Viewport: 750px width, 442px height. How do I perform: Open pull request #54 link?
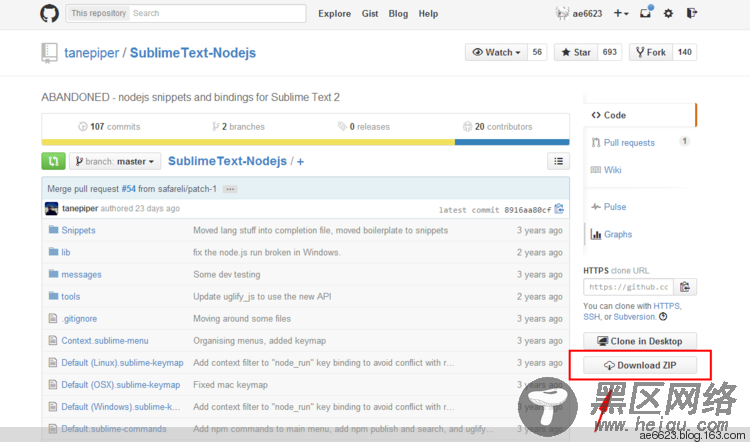(128, 189)
